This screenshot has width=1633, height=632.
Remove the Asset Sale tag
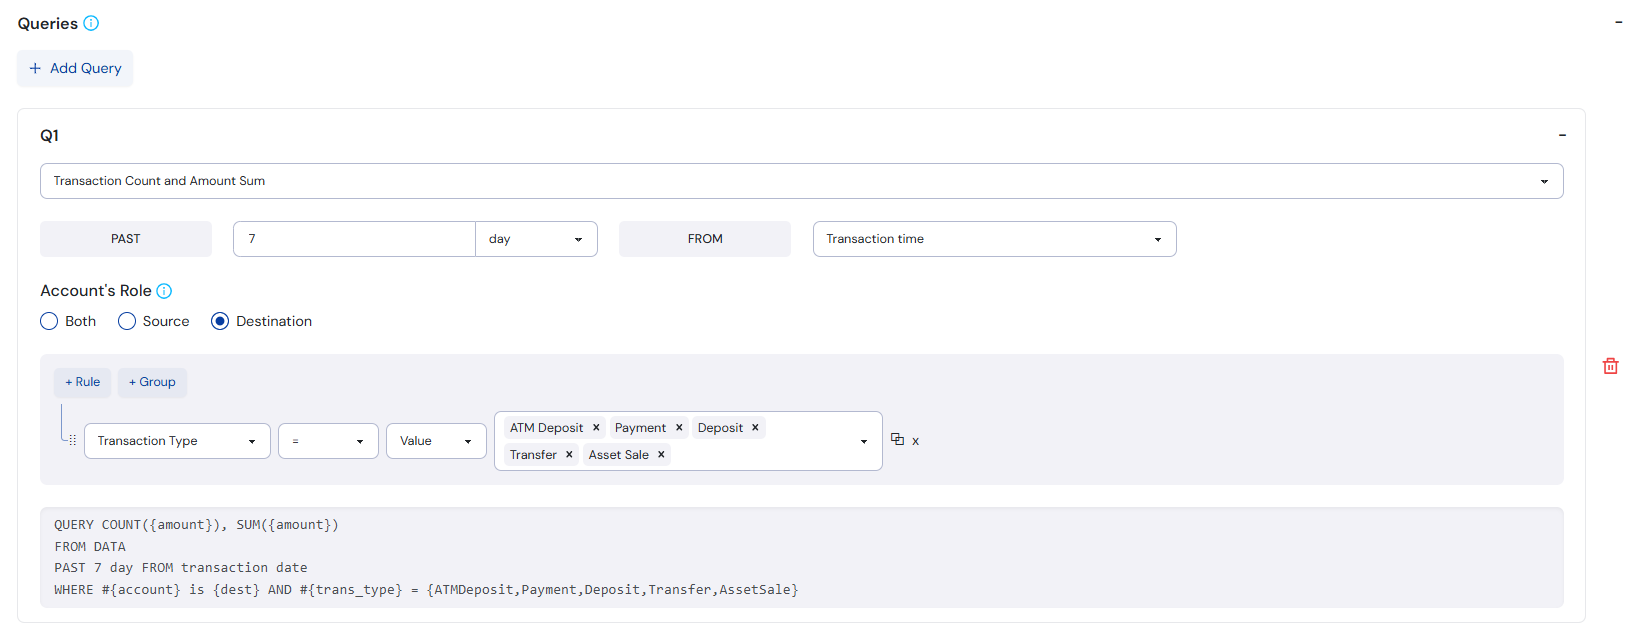coord(661,455)
